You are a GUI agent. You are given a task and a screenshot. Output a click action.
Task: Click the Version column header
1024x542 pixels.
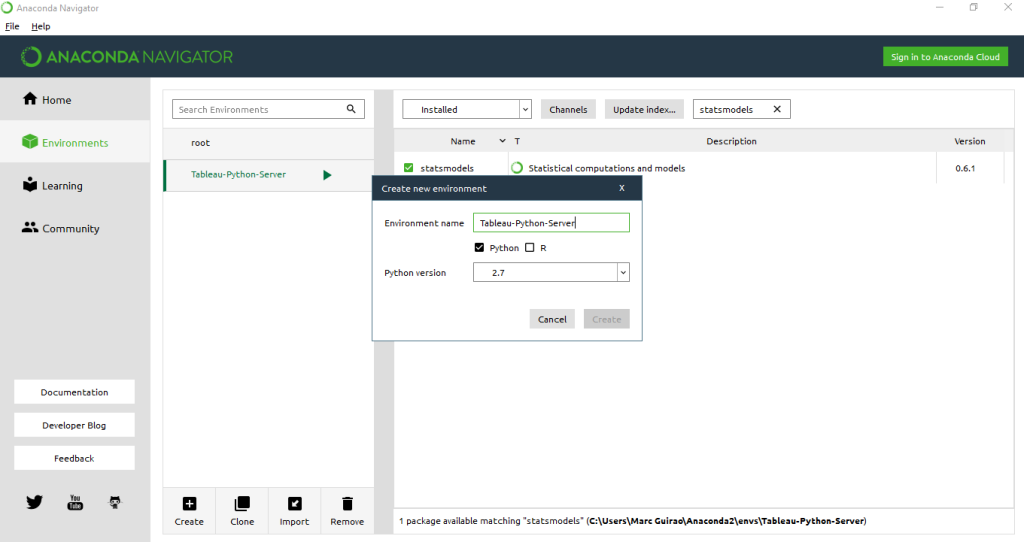(969, 141)
